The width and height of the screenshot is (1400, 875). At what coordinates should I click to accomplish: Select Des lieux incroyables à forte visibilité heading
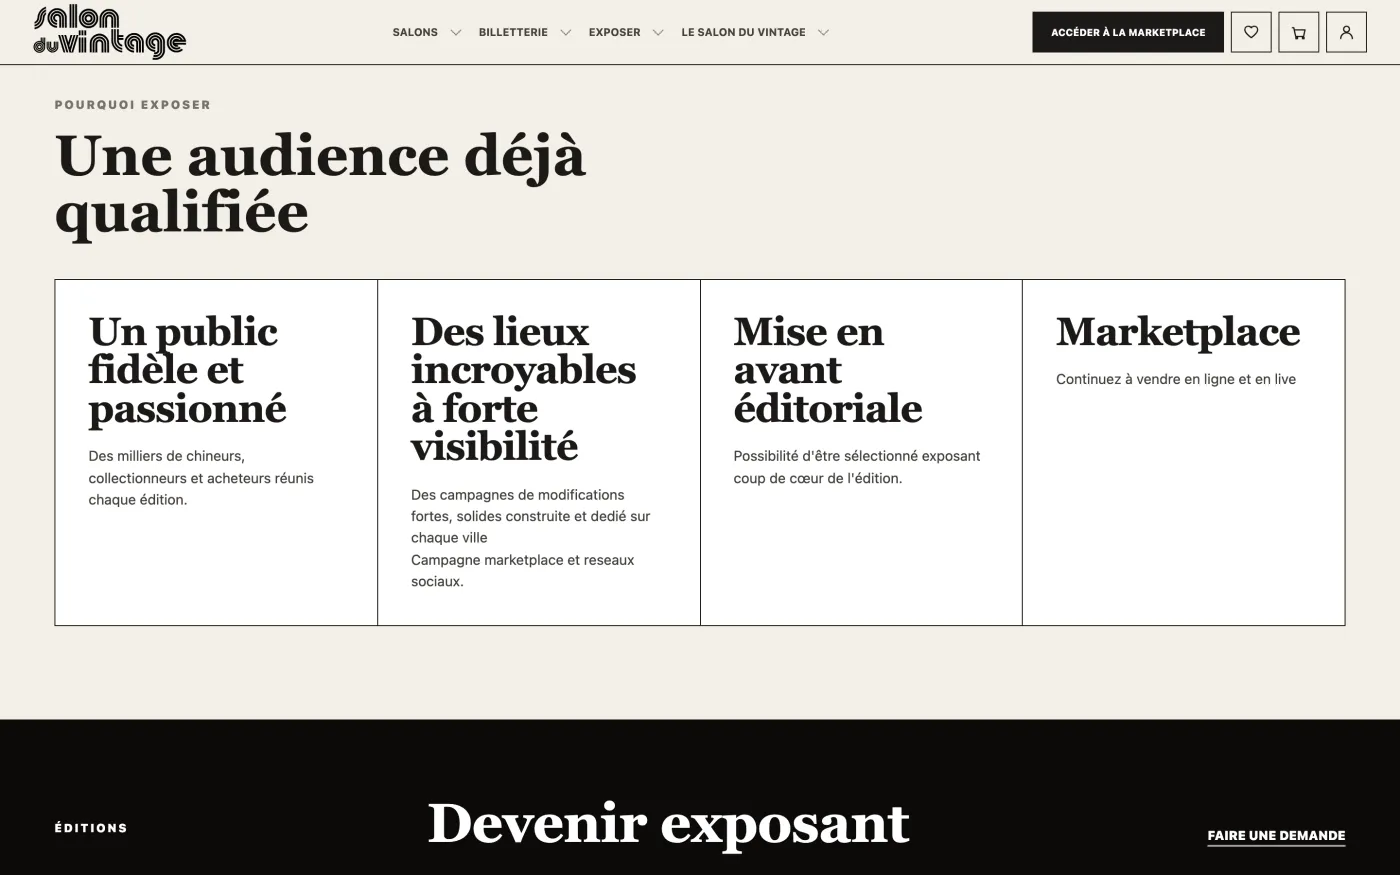523,389
